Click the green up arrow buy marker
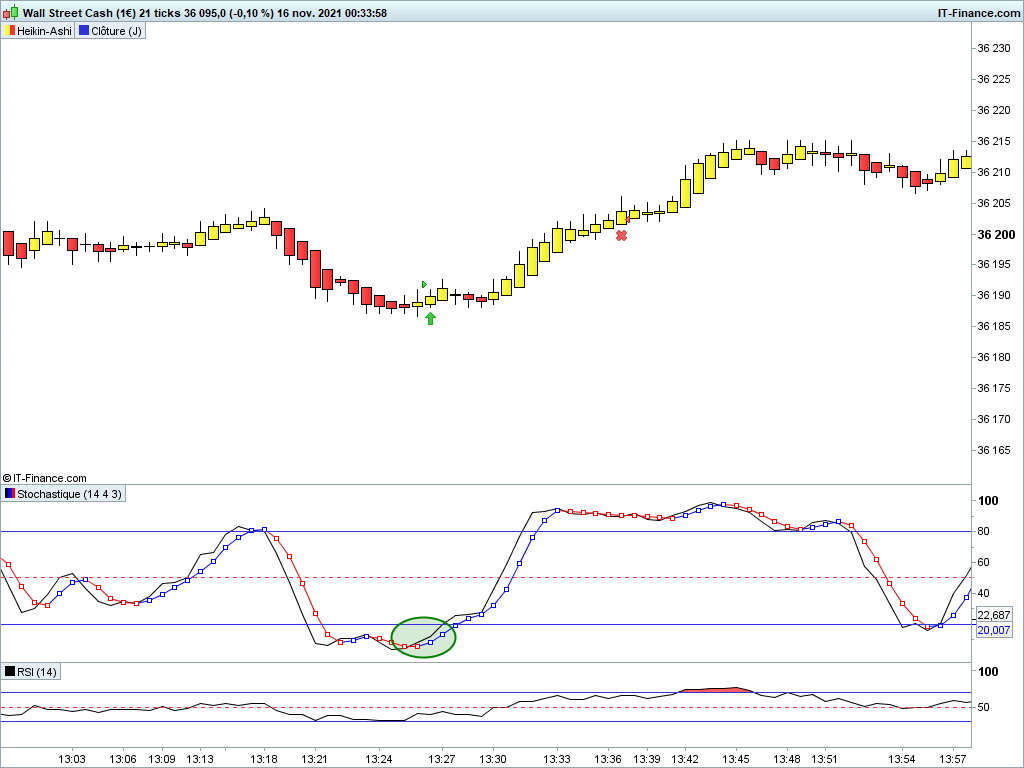1024x768 pixels. click(430, 318)
